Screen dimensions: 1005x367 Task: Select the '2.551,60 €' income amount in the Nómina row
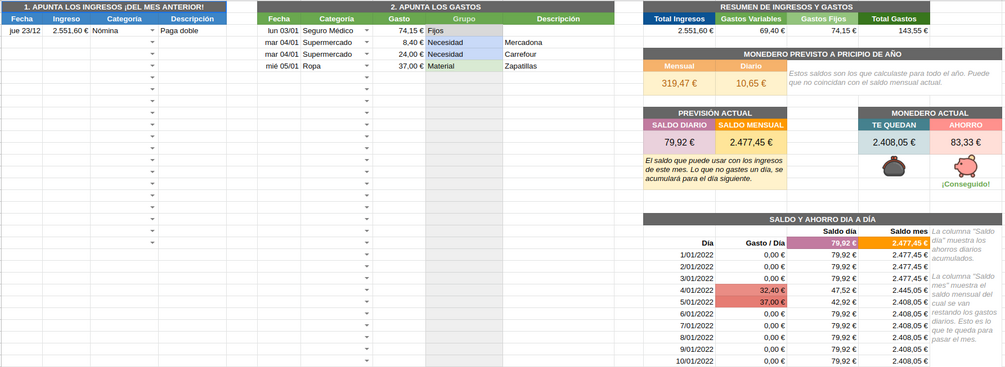click(x=67, y=30)
